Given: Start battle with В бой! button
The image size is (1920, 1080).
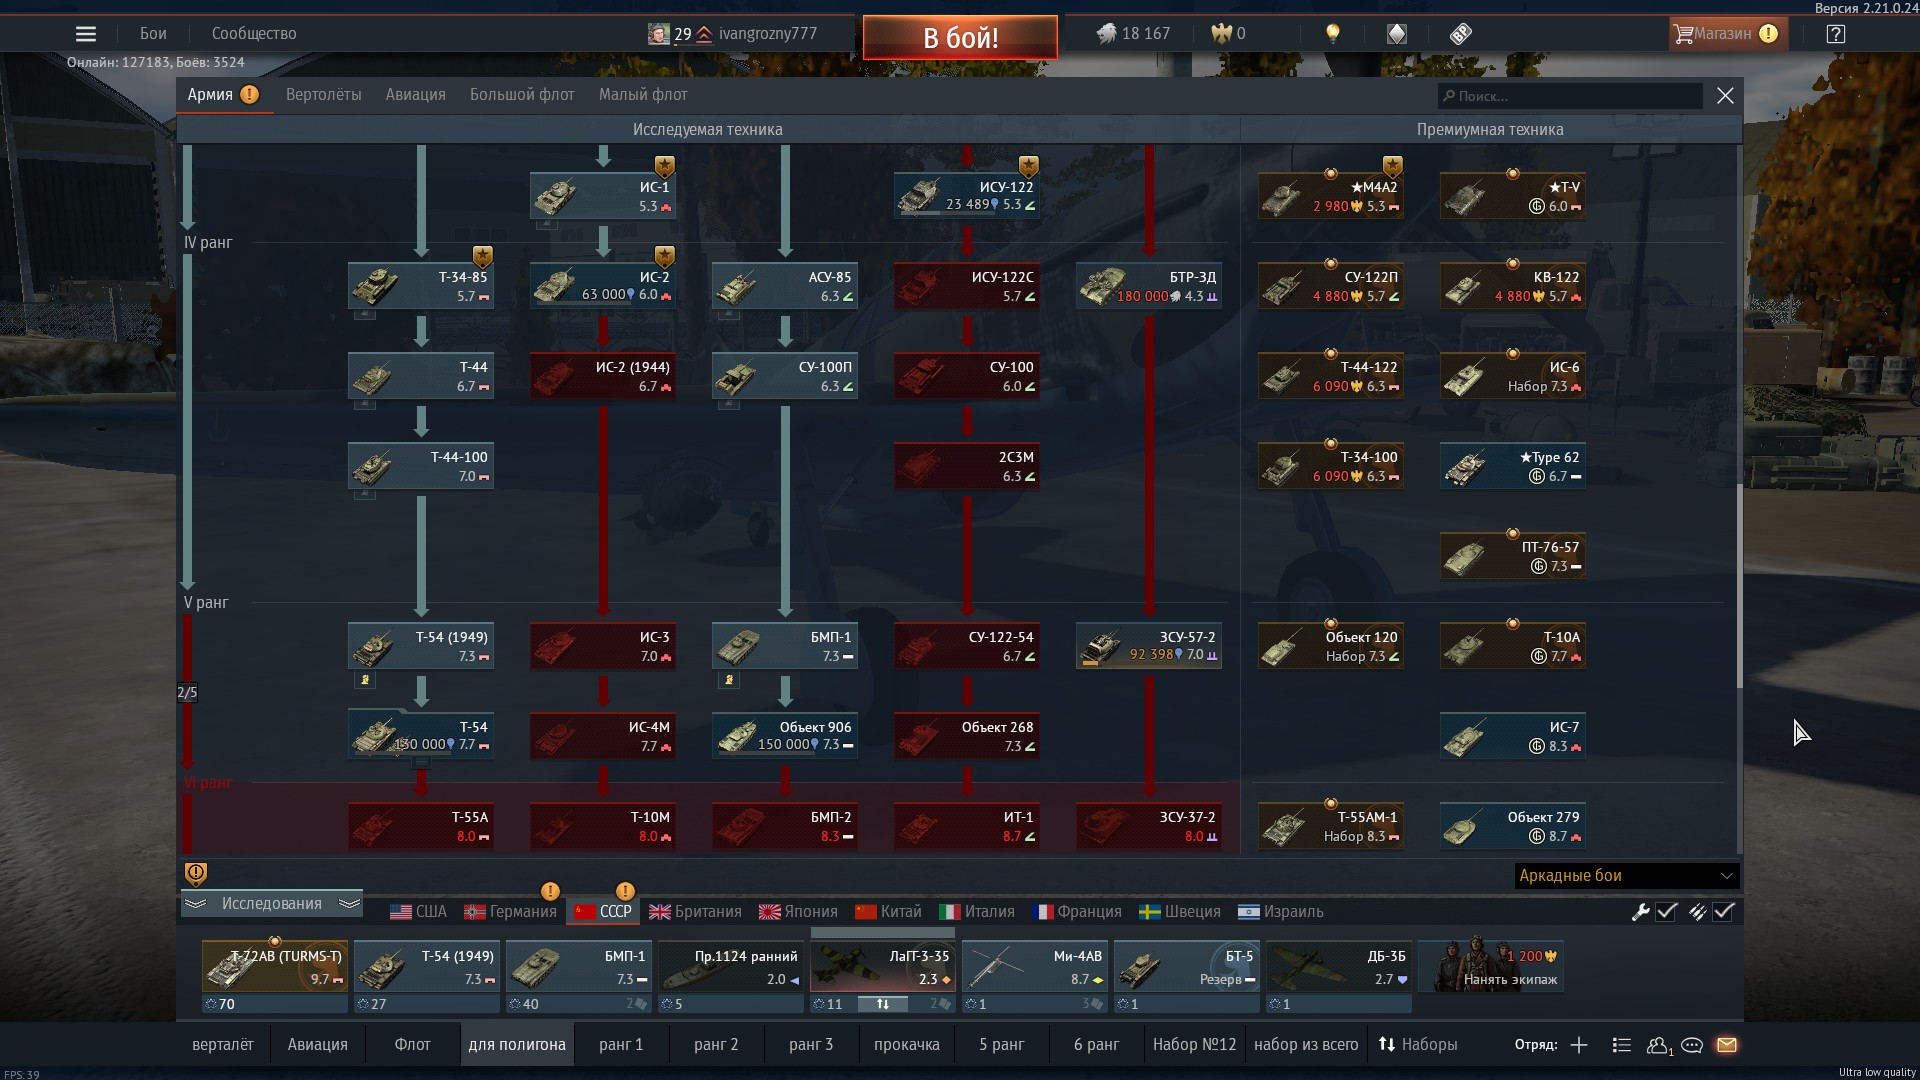Looking at the screenshot, I should coord(960,38).
